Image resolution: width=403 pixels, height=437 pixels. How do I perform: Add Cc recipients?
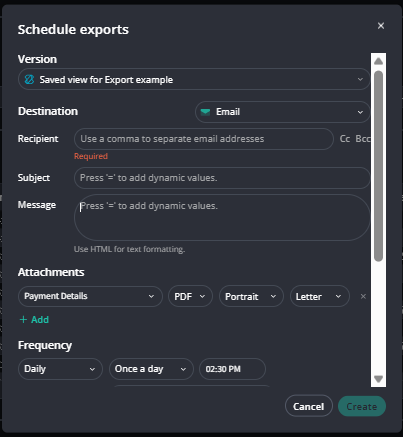345,139
